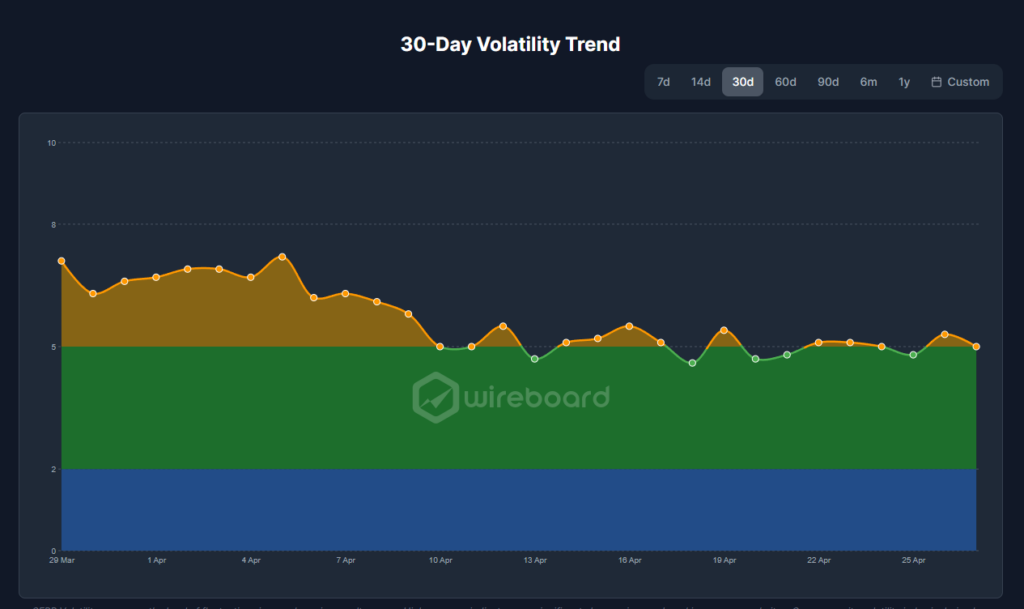This screenshot has width=1024, height=609.
Task: Select the 1 Apr data point
Action: click(x=156, y=277)
